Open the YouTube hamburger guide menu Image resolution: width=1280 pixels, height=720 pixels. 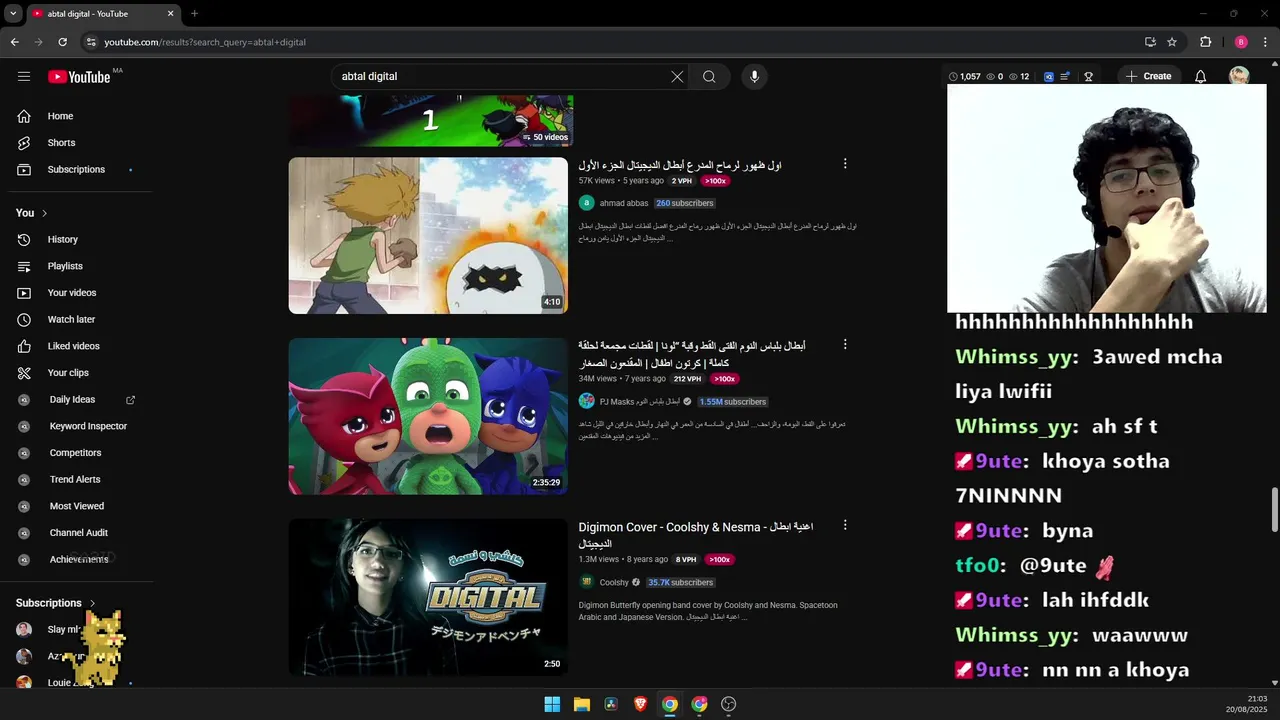(x=24, y=77)
